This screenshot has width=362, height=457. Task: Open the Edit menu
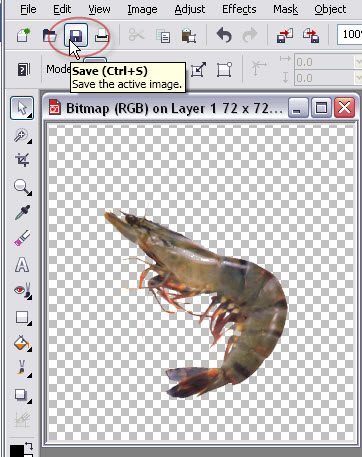click(62, 9)
